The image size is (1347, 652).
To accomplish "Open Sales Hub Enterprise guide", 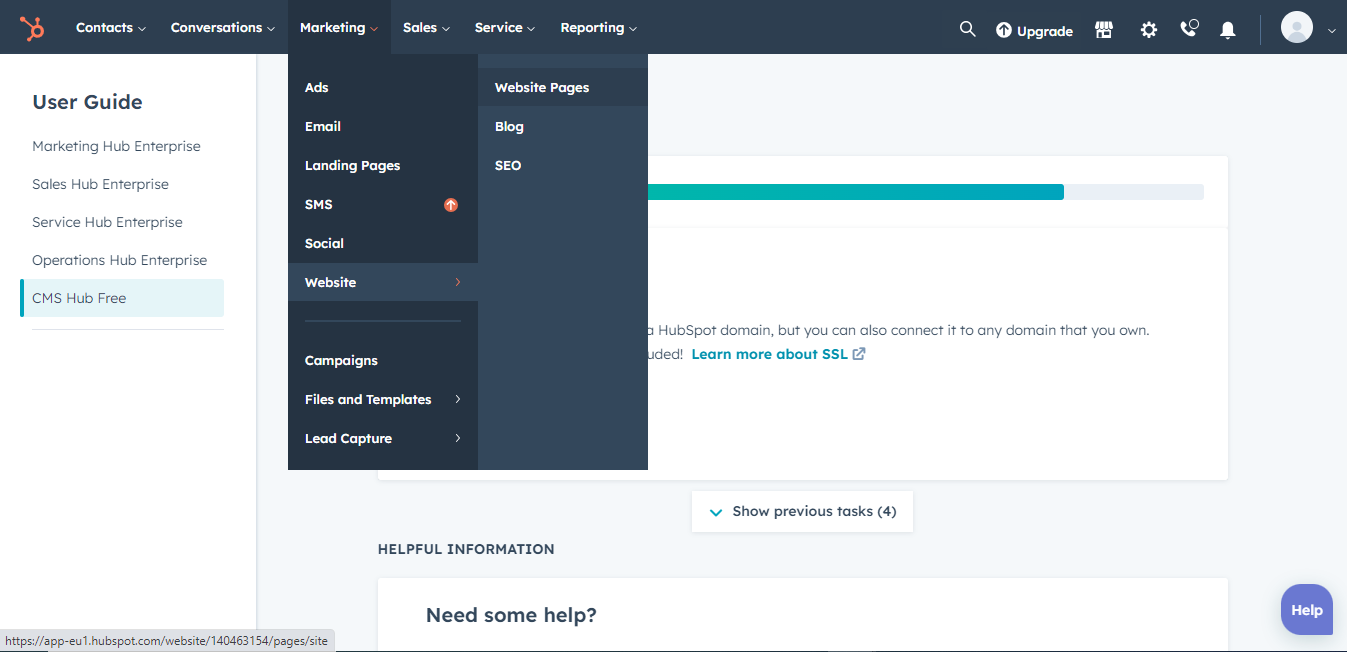I will pos(100,184).
